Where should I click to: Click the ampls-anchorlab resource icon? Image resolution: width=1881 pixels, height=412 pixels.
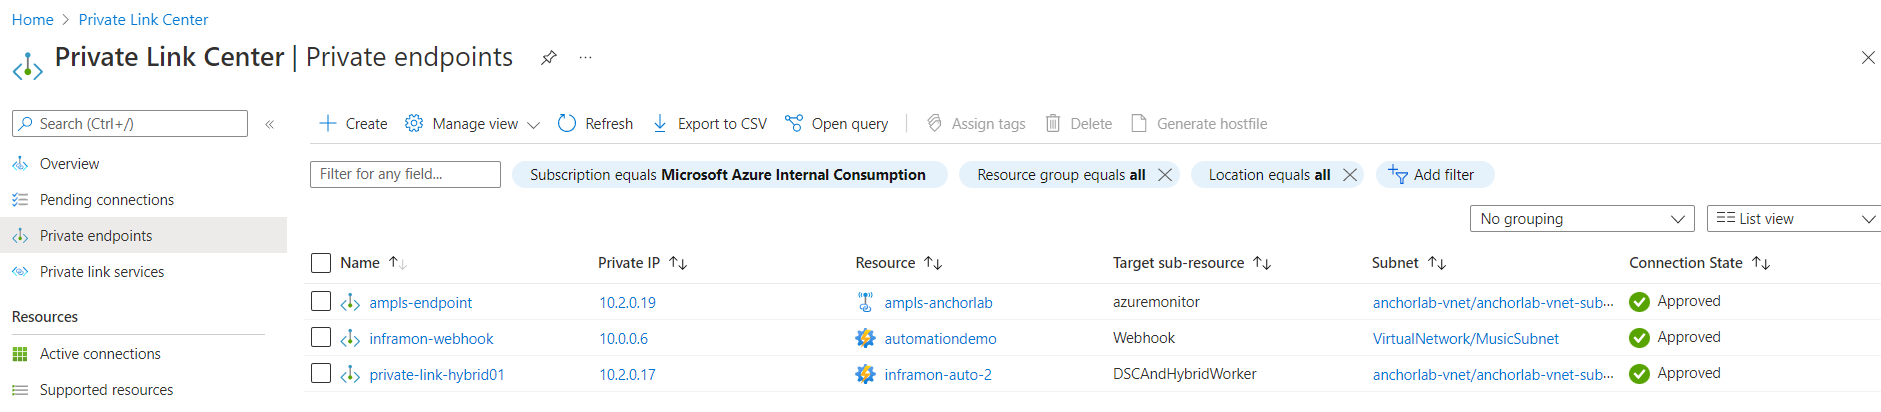click(x=865, y=302)
